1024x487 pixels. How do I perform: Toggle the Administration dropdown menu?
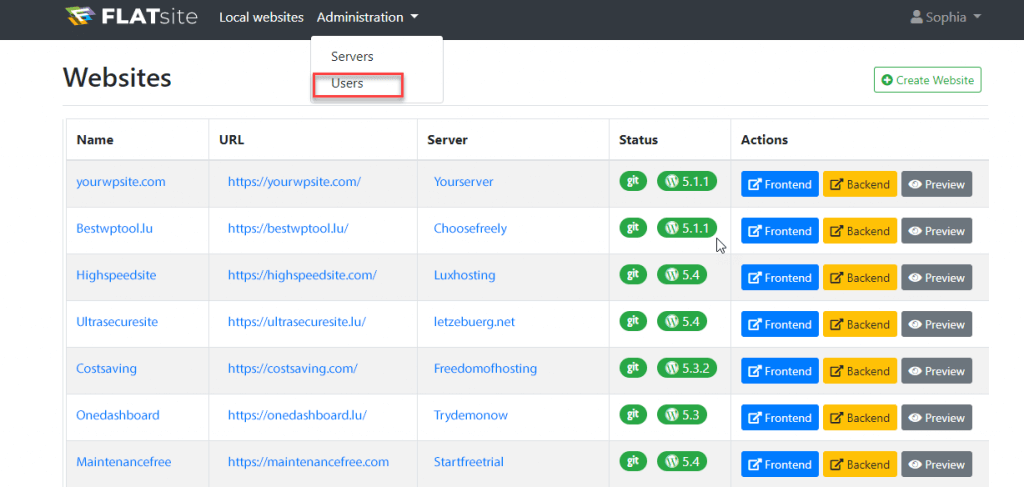[x=368, y=18]
